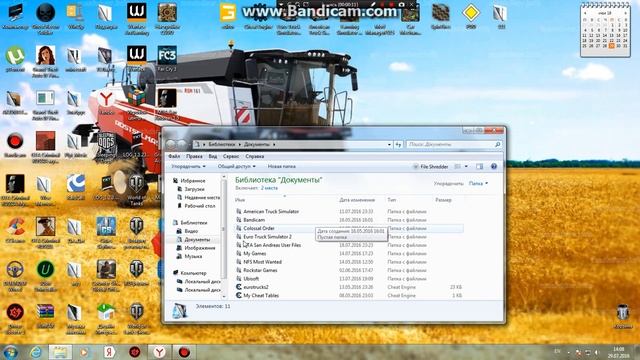Screen dimensions: 640x360
Task: Select Изображения under Библиотеки
Action: pos(200,248)
